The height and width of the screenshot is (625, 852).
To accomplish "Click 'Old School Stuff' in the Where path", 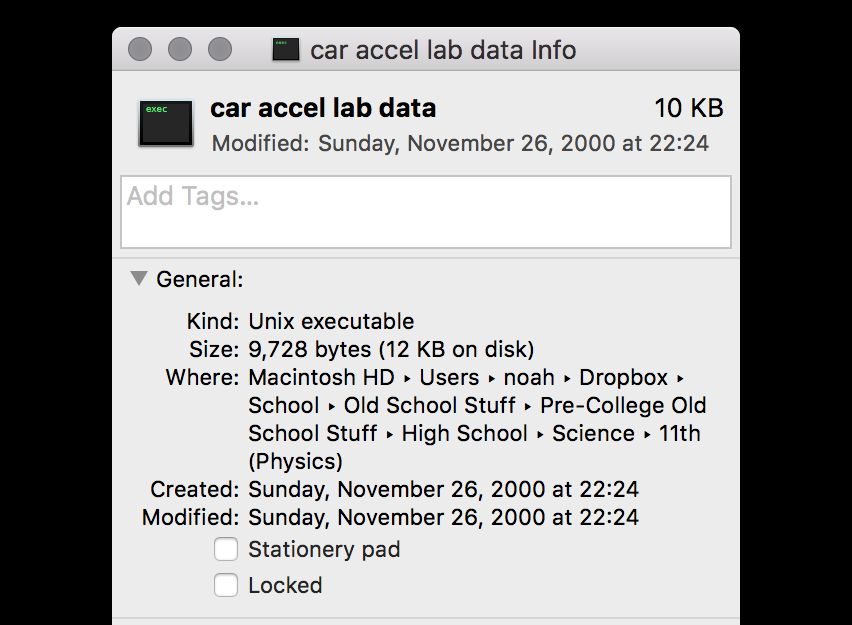I will click(x=429, y=405).
